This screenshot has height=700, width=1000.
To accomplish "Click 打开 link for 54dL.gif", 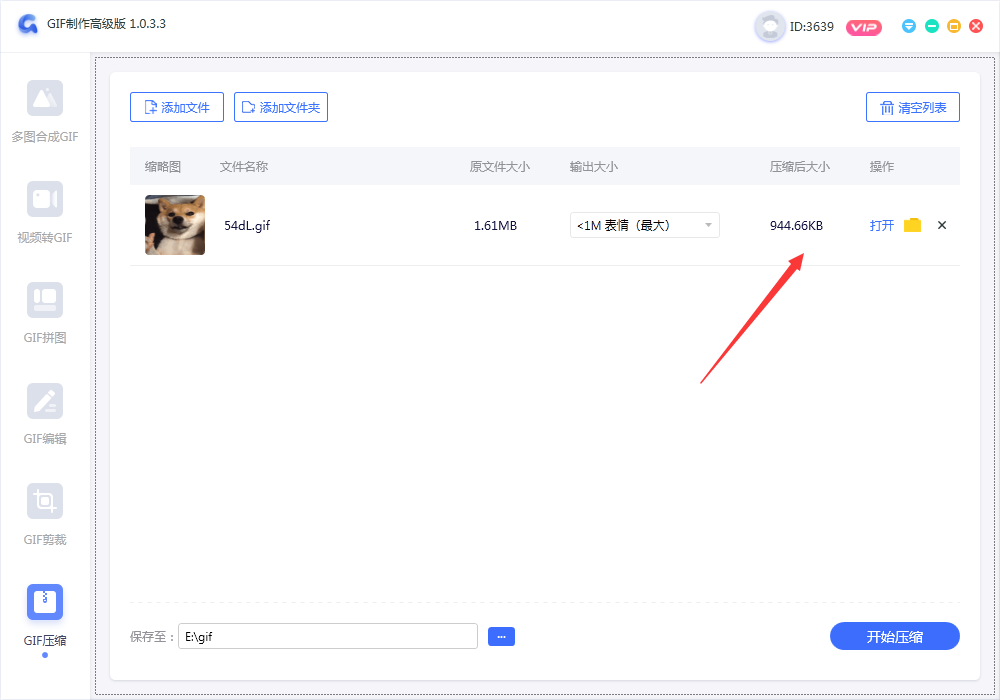I will point(881,226).
